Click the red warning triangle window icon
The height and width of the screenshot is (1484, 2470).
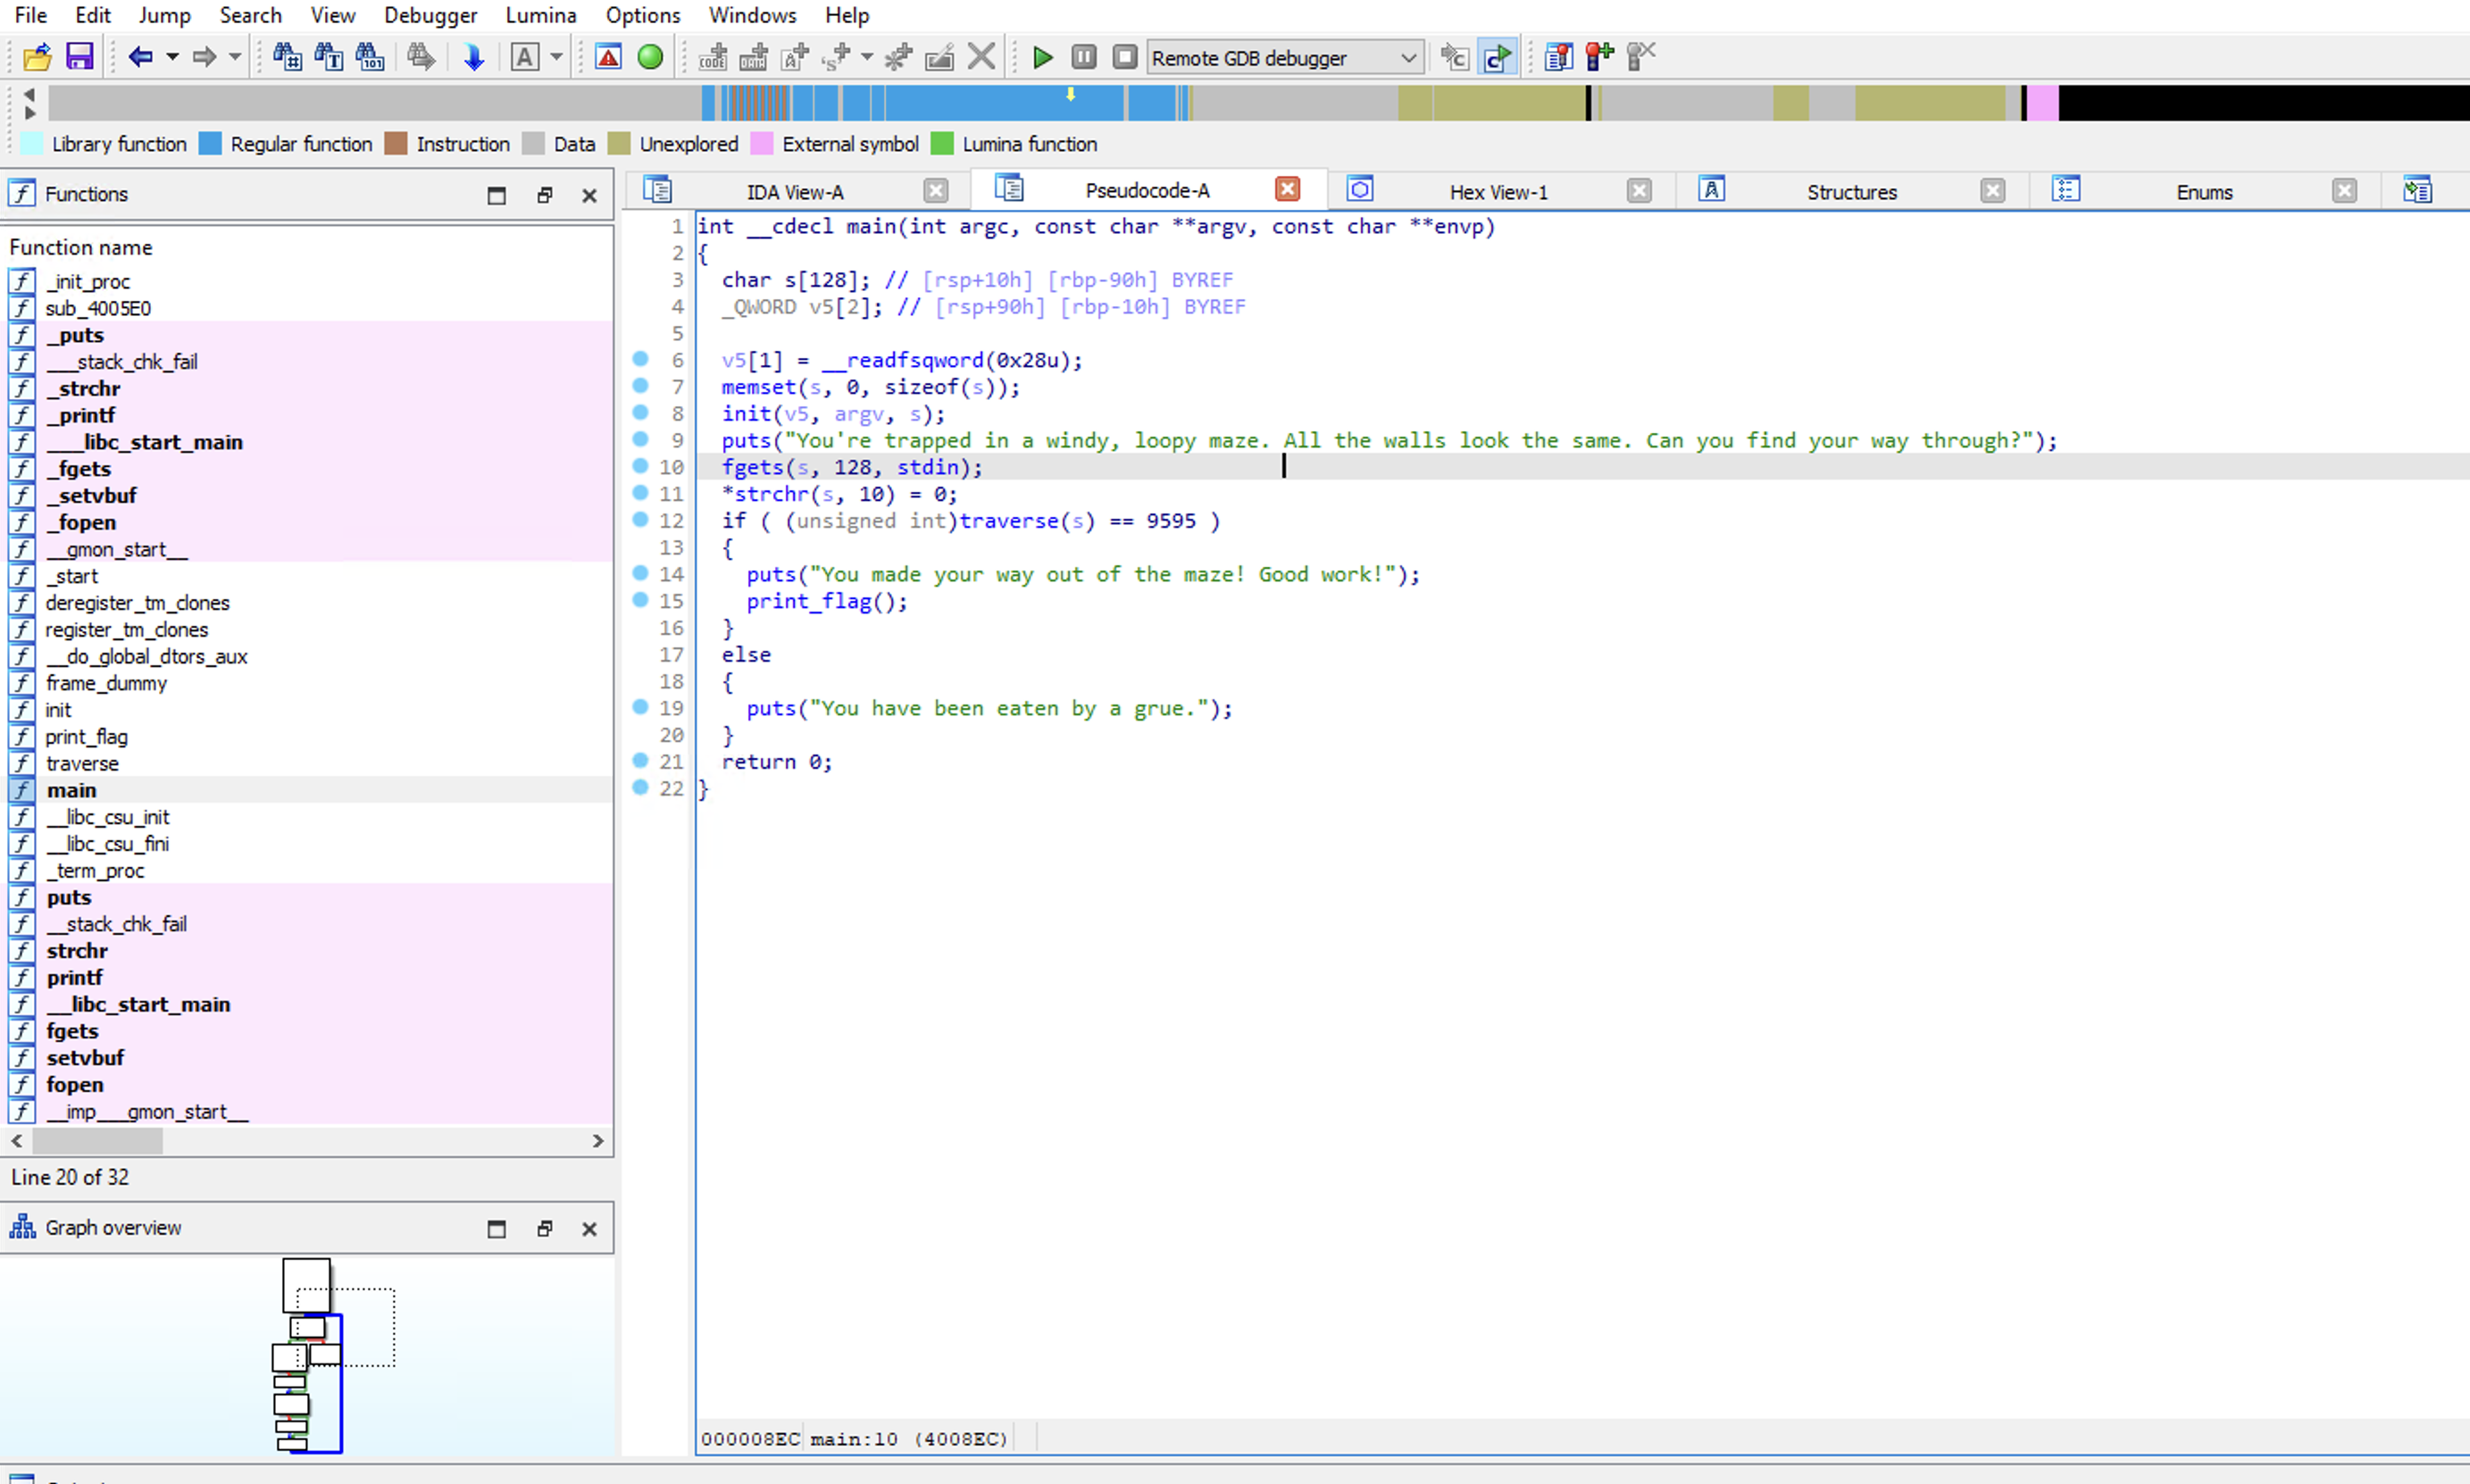[x=608, y=57]
